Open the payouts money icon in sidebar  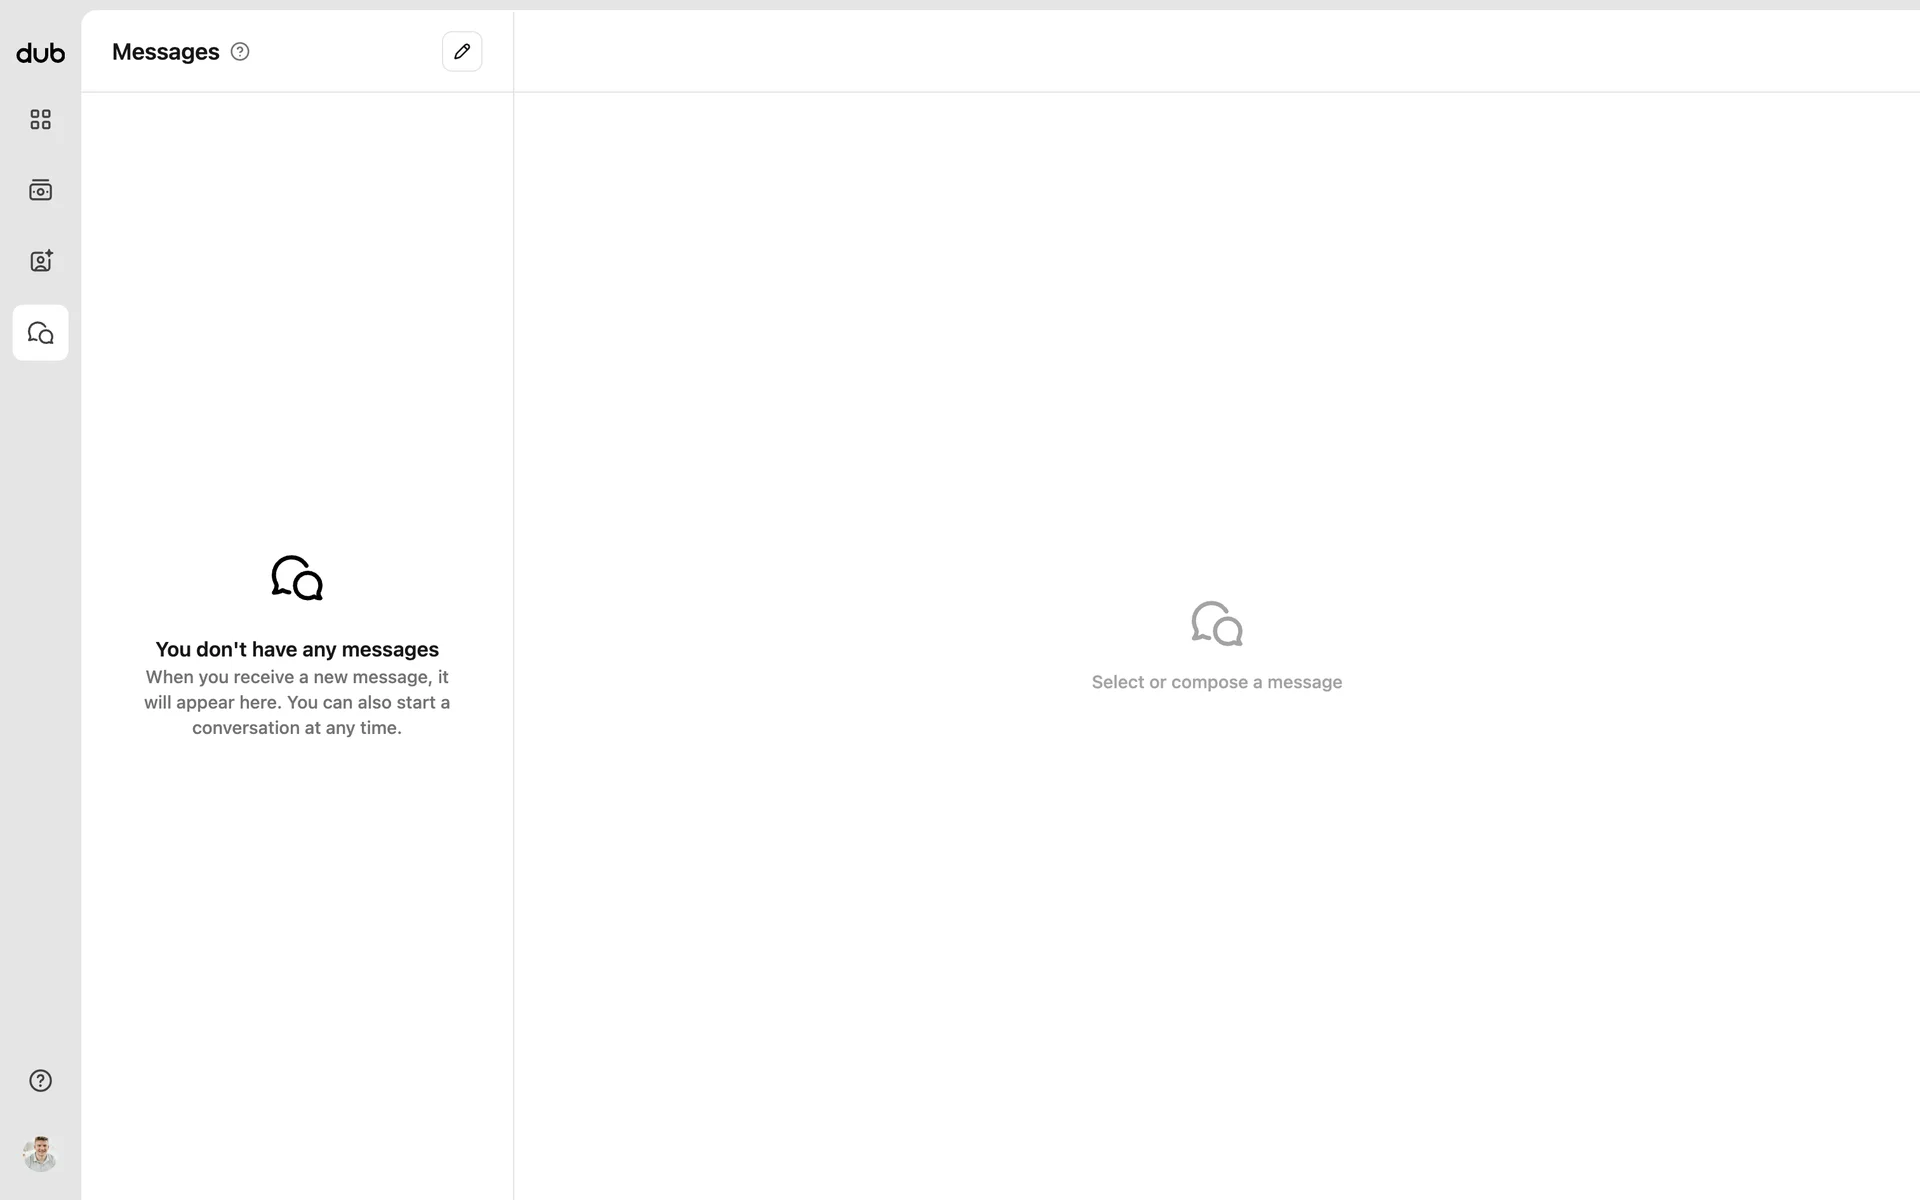tap(40, 190)
